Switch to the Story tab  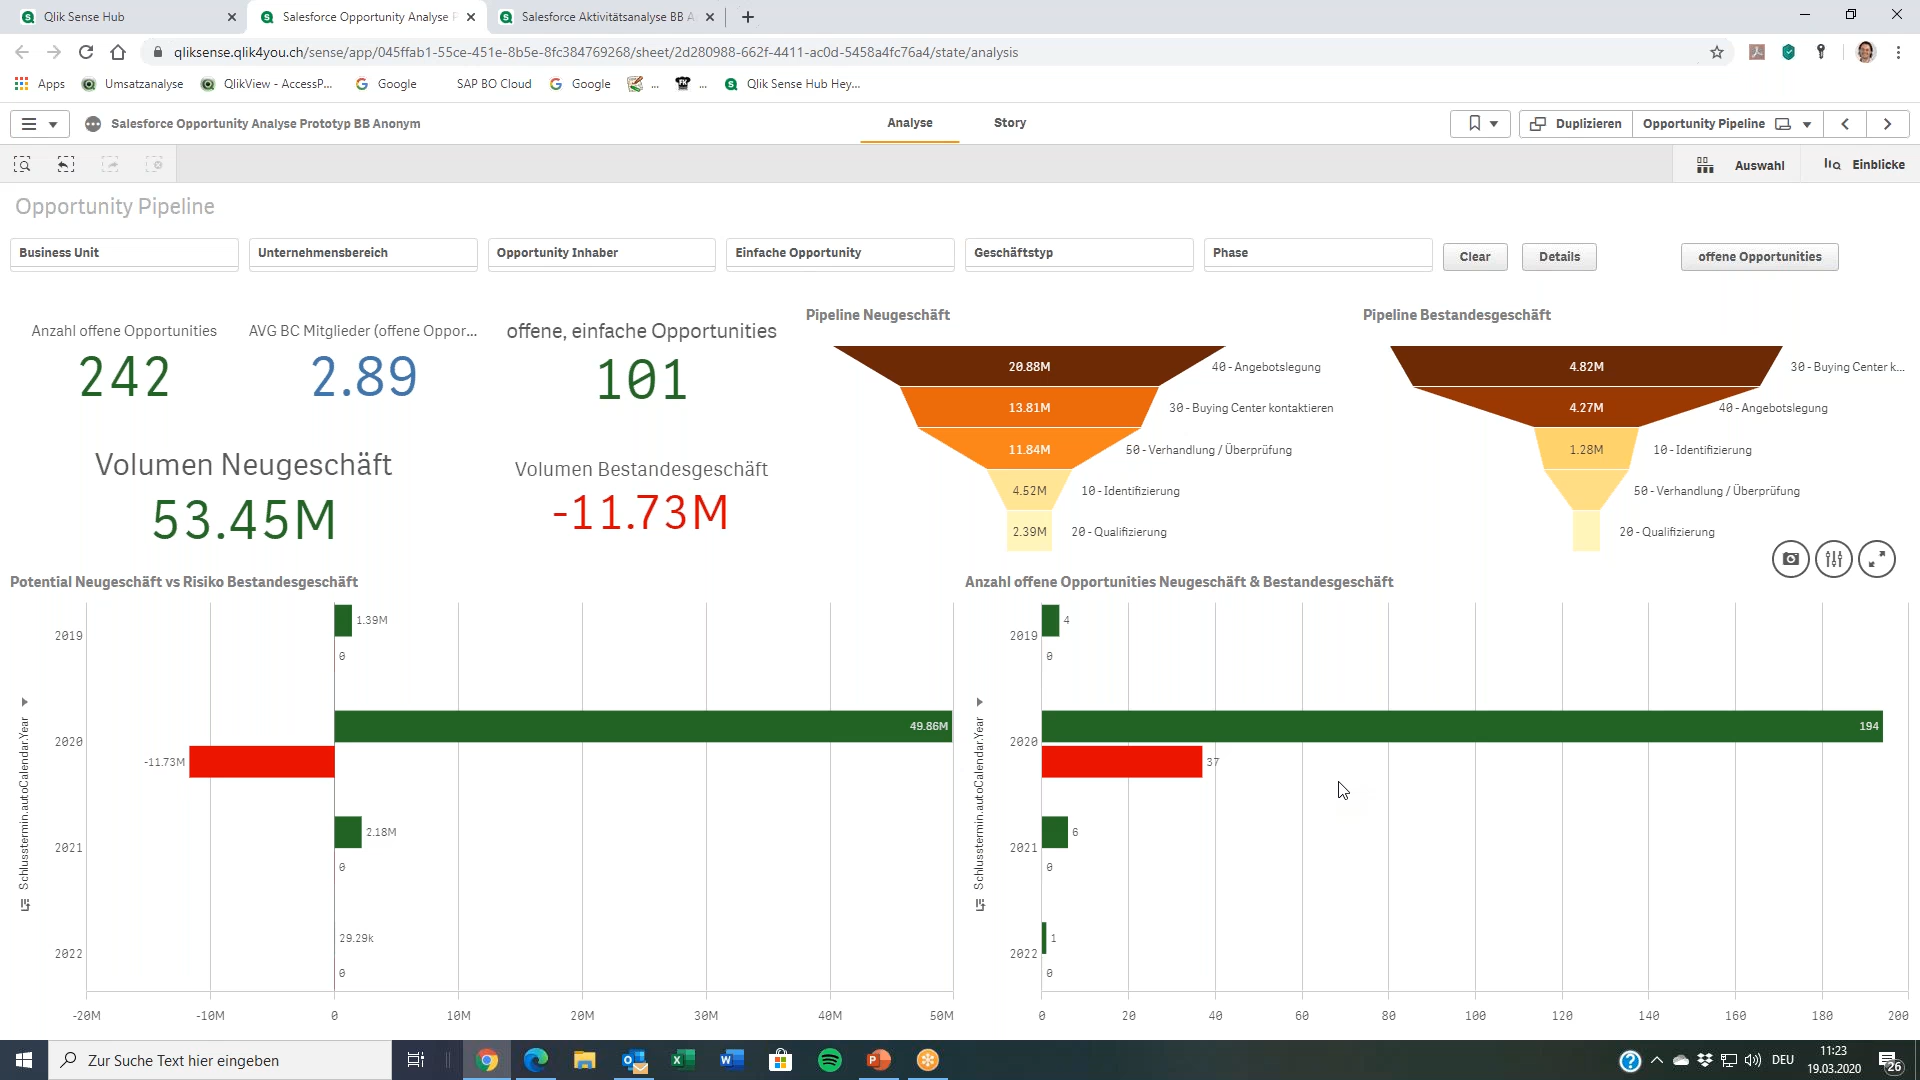[1010, 123]
